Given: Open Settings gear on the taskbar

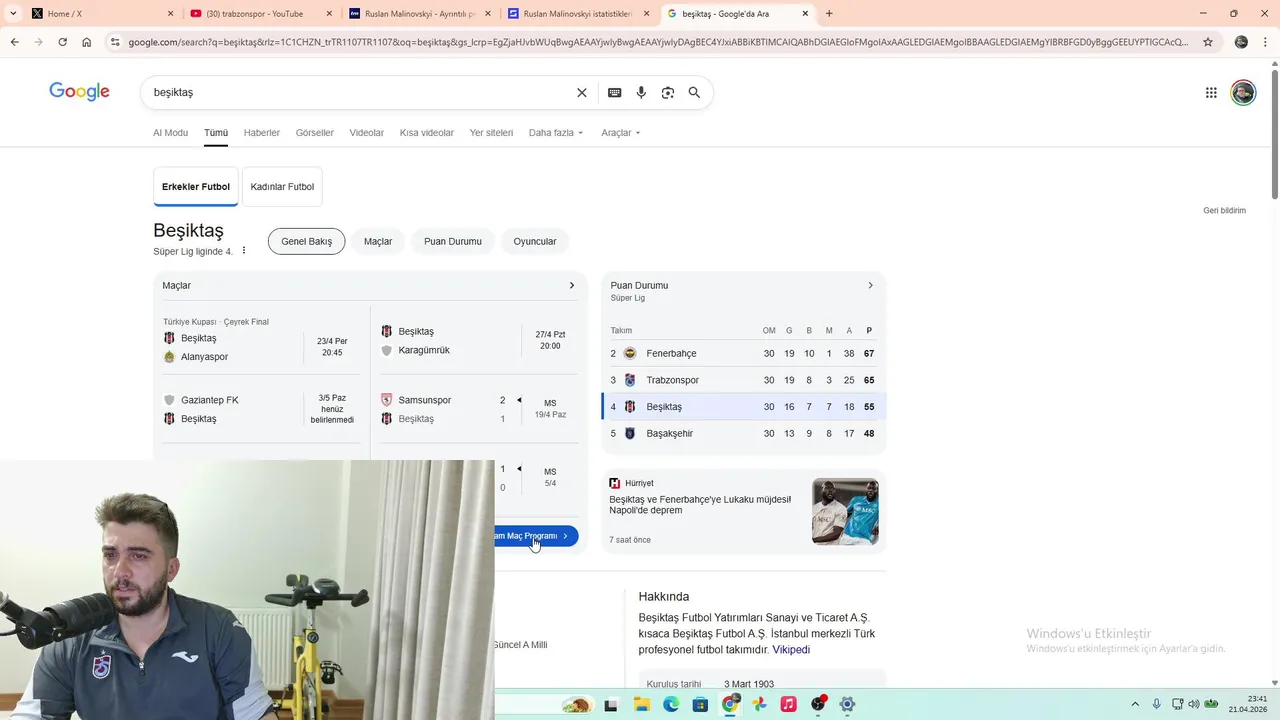Looking at the screenshot, I should click(x=847, y=704).
